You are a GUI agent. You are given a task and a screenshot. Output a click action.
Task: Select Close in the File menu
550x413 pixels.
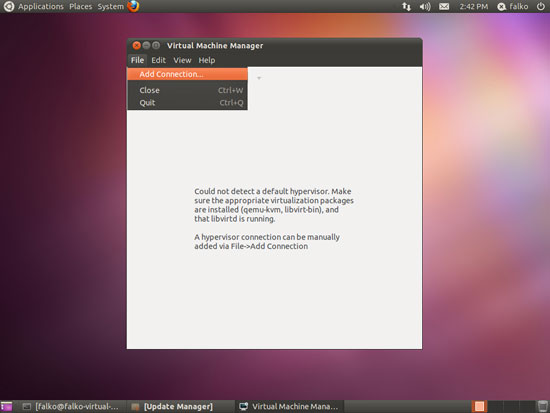(x=187, y=90)
